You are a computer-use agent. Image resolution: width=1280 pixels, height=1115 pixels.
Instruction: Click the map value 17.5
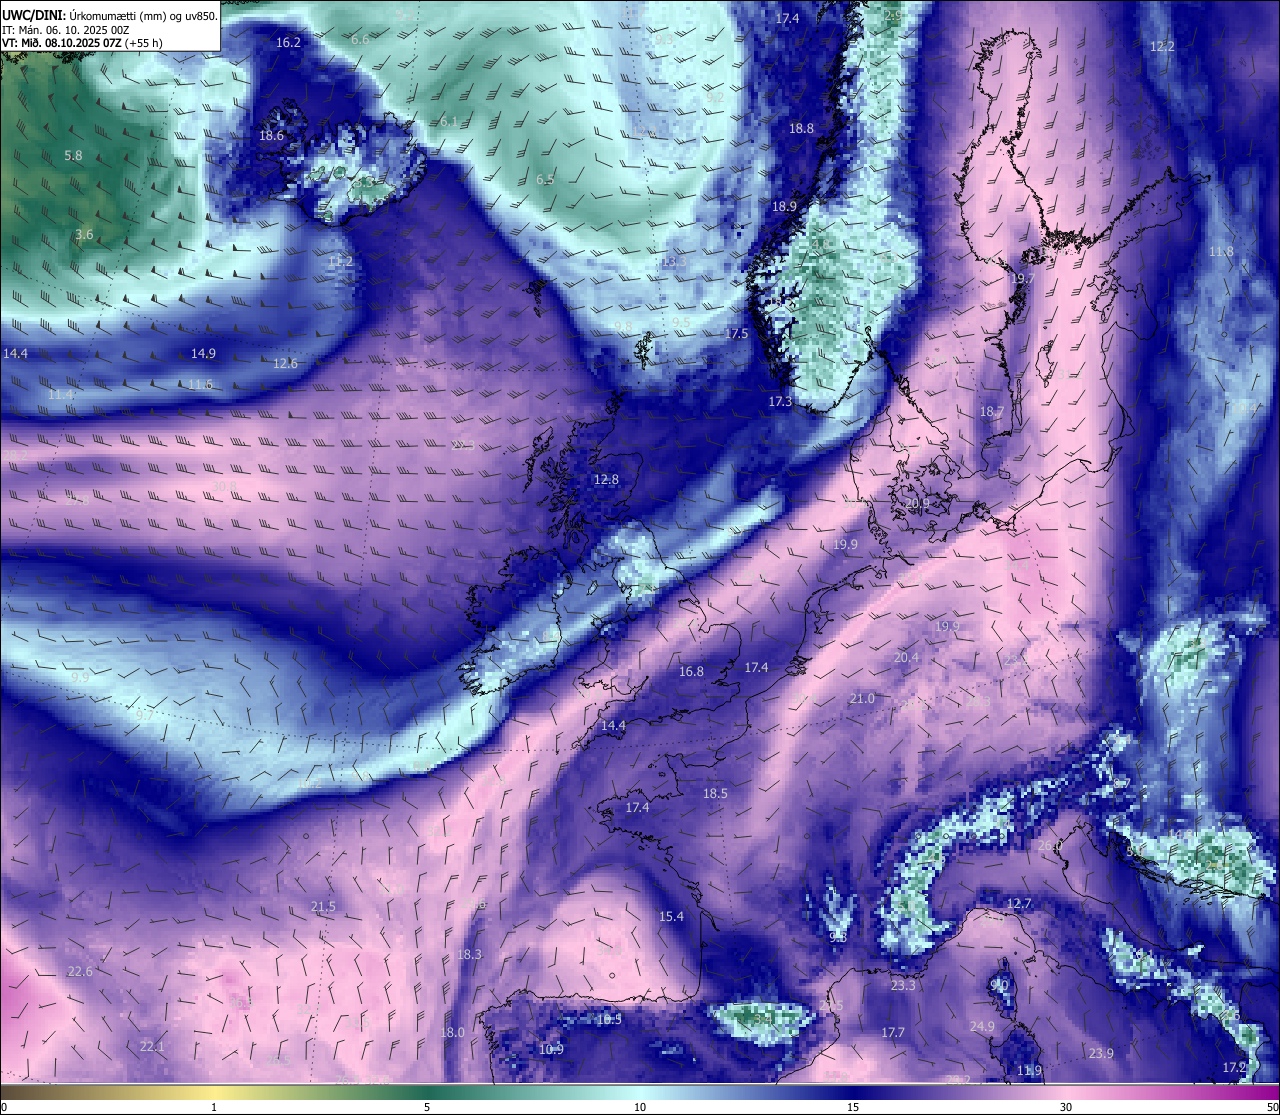coord(737,333)
